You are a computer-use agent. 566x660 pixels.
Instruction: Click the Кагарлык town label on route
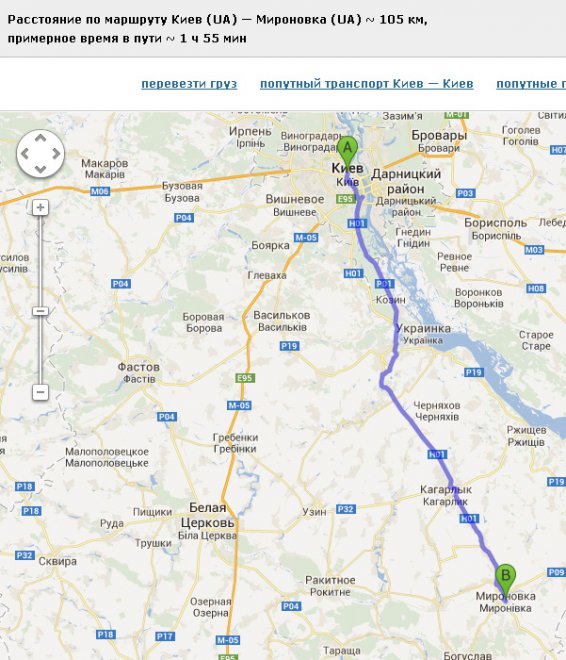click(x=446, y=490)
